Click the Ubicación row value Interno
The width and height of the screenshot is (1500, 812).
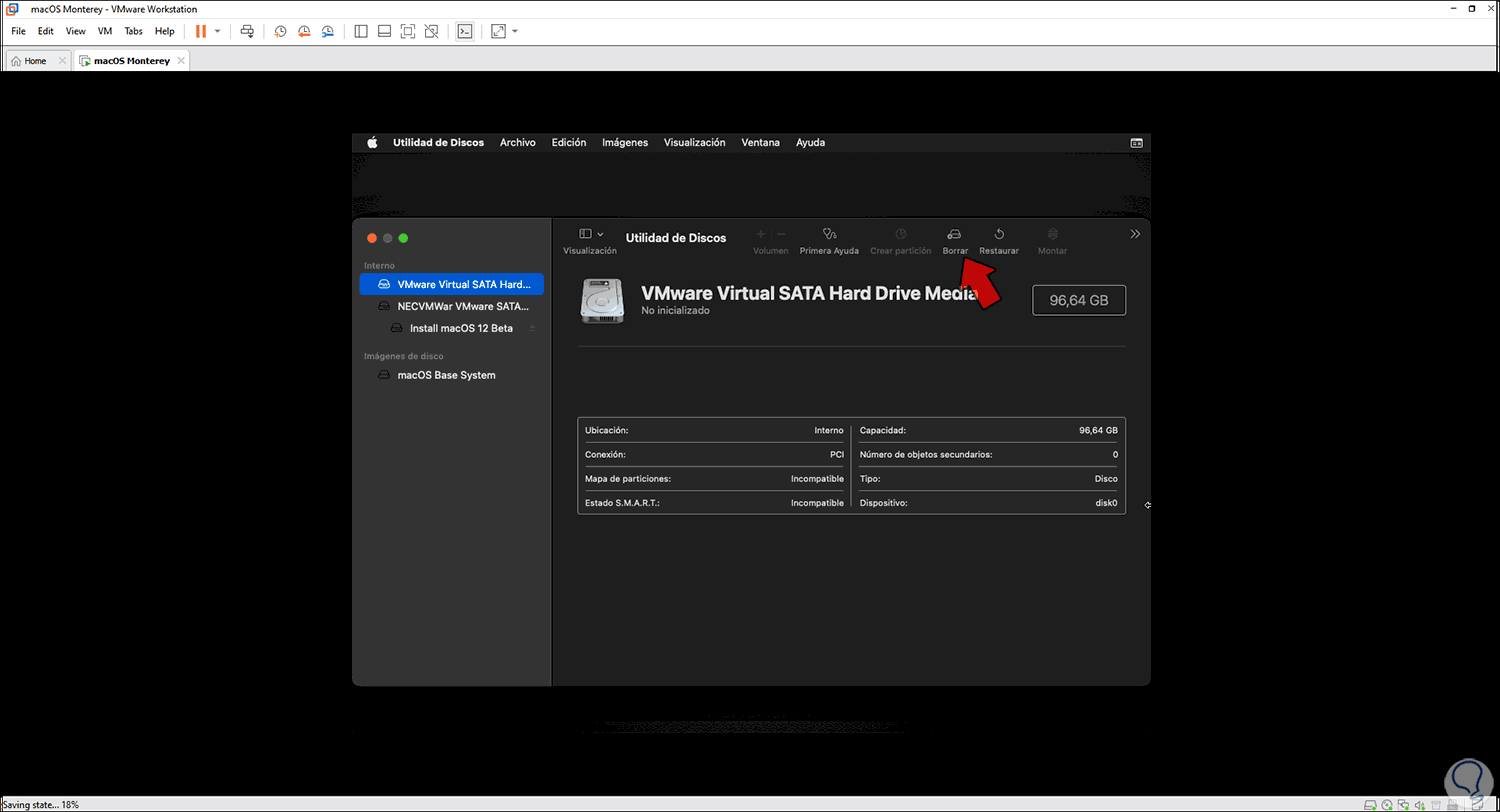tap(829, 430)
